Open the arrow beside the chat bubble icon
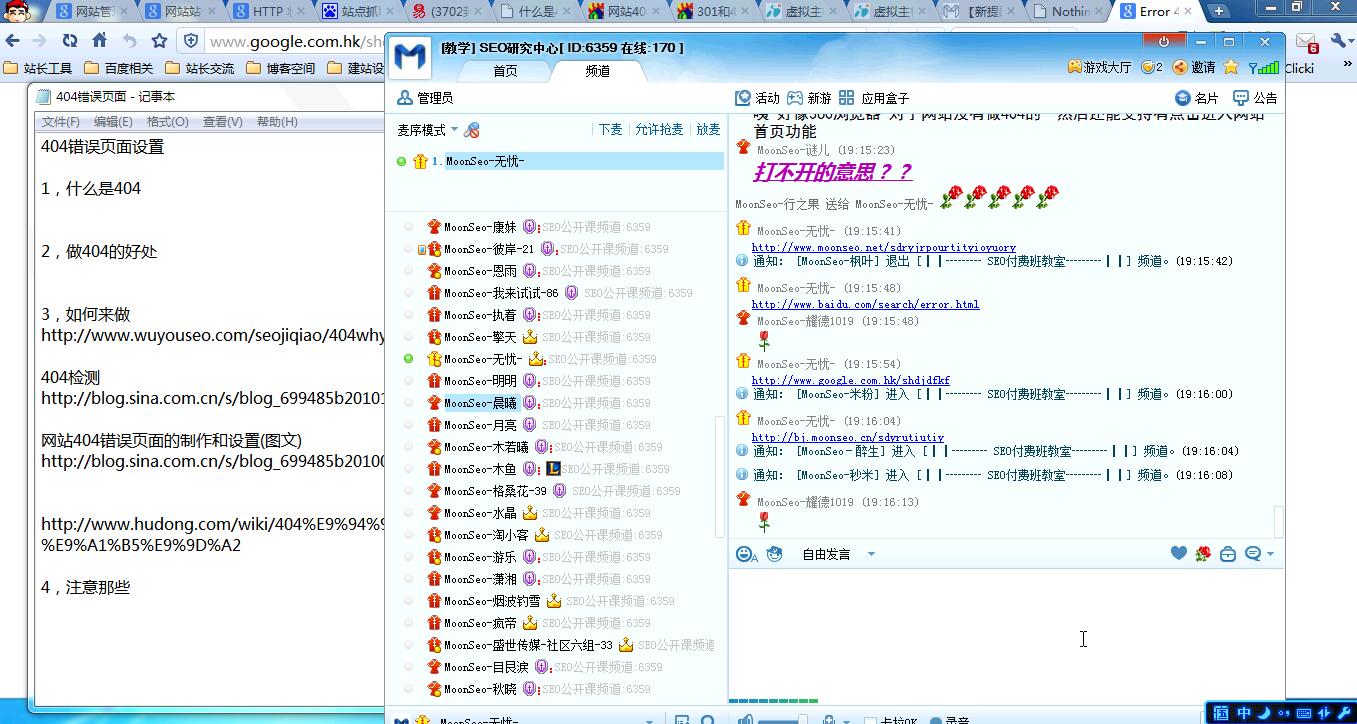Screen dimensions: 1357x724 pos(1270,554)
